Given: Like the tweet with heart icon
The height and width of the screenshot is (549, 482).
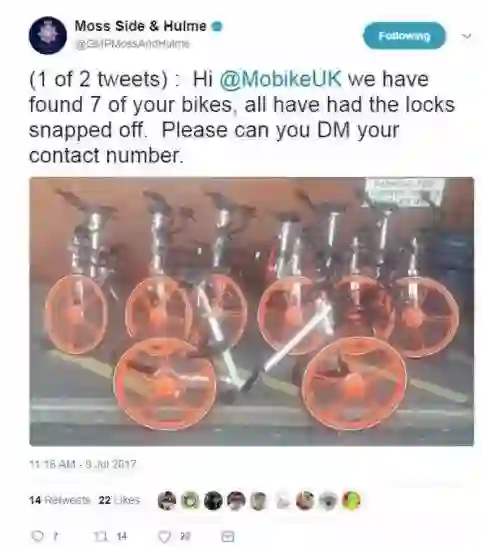Looking at the screenshot, I should pyautogui.click(x=164, y=536).
